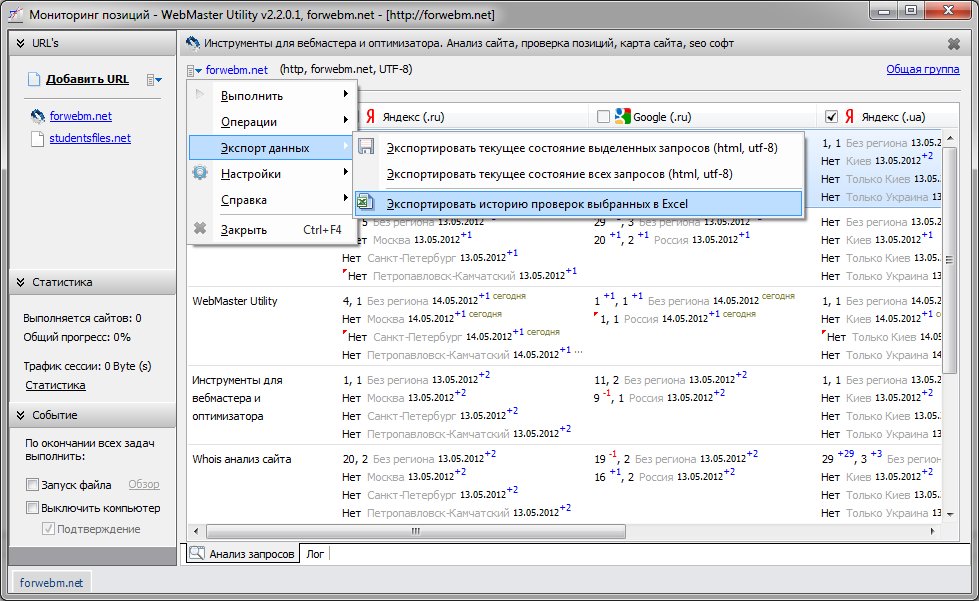Screen dimensions: 979x601
Task: Open the dropdown arrow beside Добавить URL
Action: click(x=154, y=80)
